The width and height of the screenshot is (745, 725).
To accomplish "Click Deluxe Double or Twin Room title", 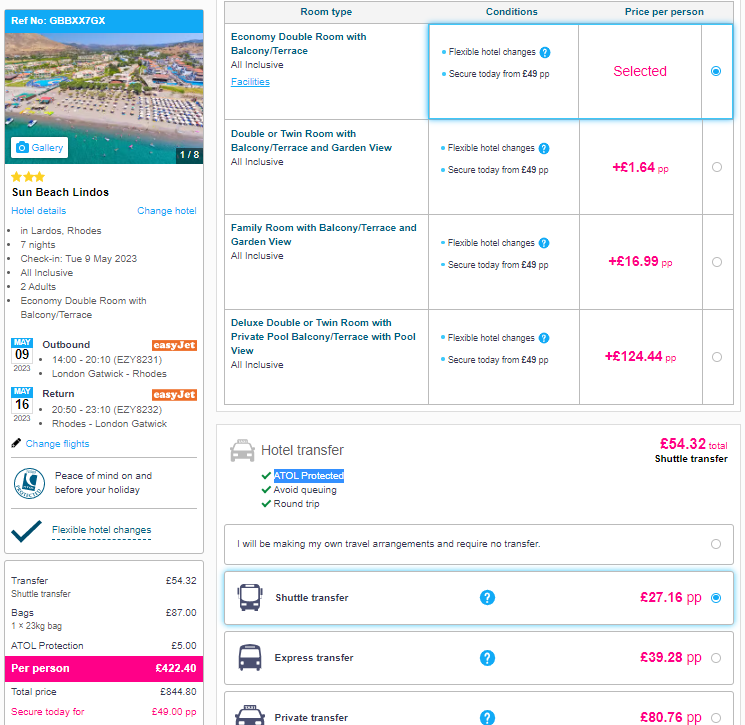I will tap(323, 336).
